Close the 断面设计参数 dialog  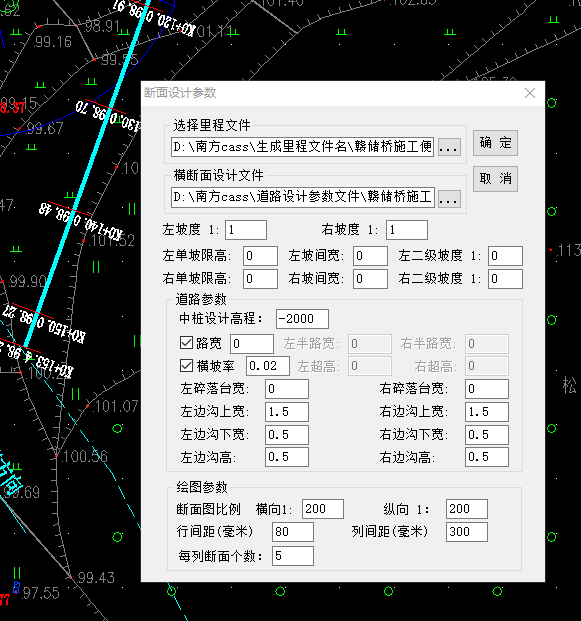(530, 93)
